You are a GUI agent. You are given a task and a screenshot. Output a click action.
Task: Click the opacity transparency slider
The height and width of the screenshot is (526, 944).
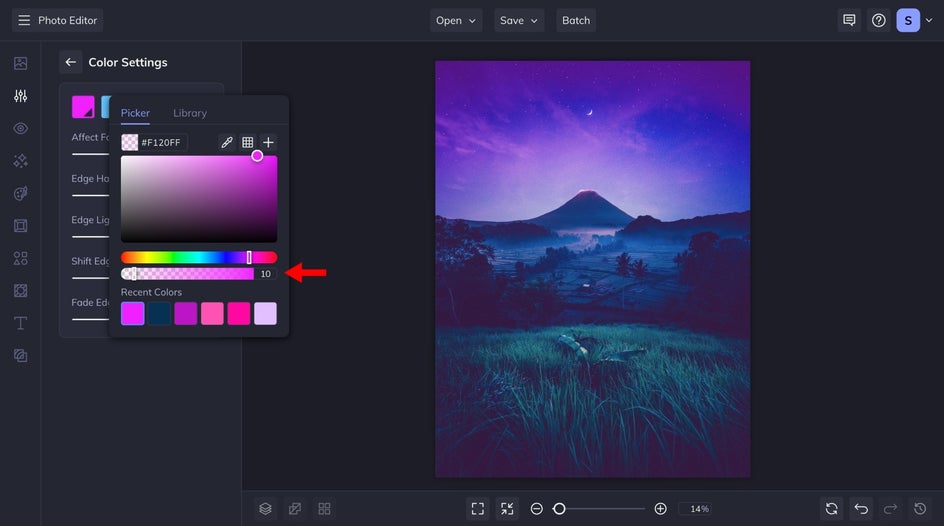[x=187, y=274]
